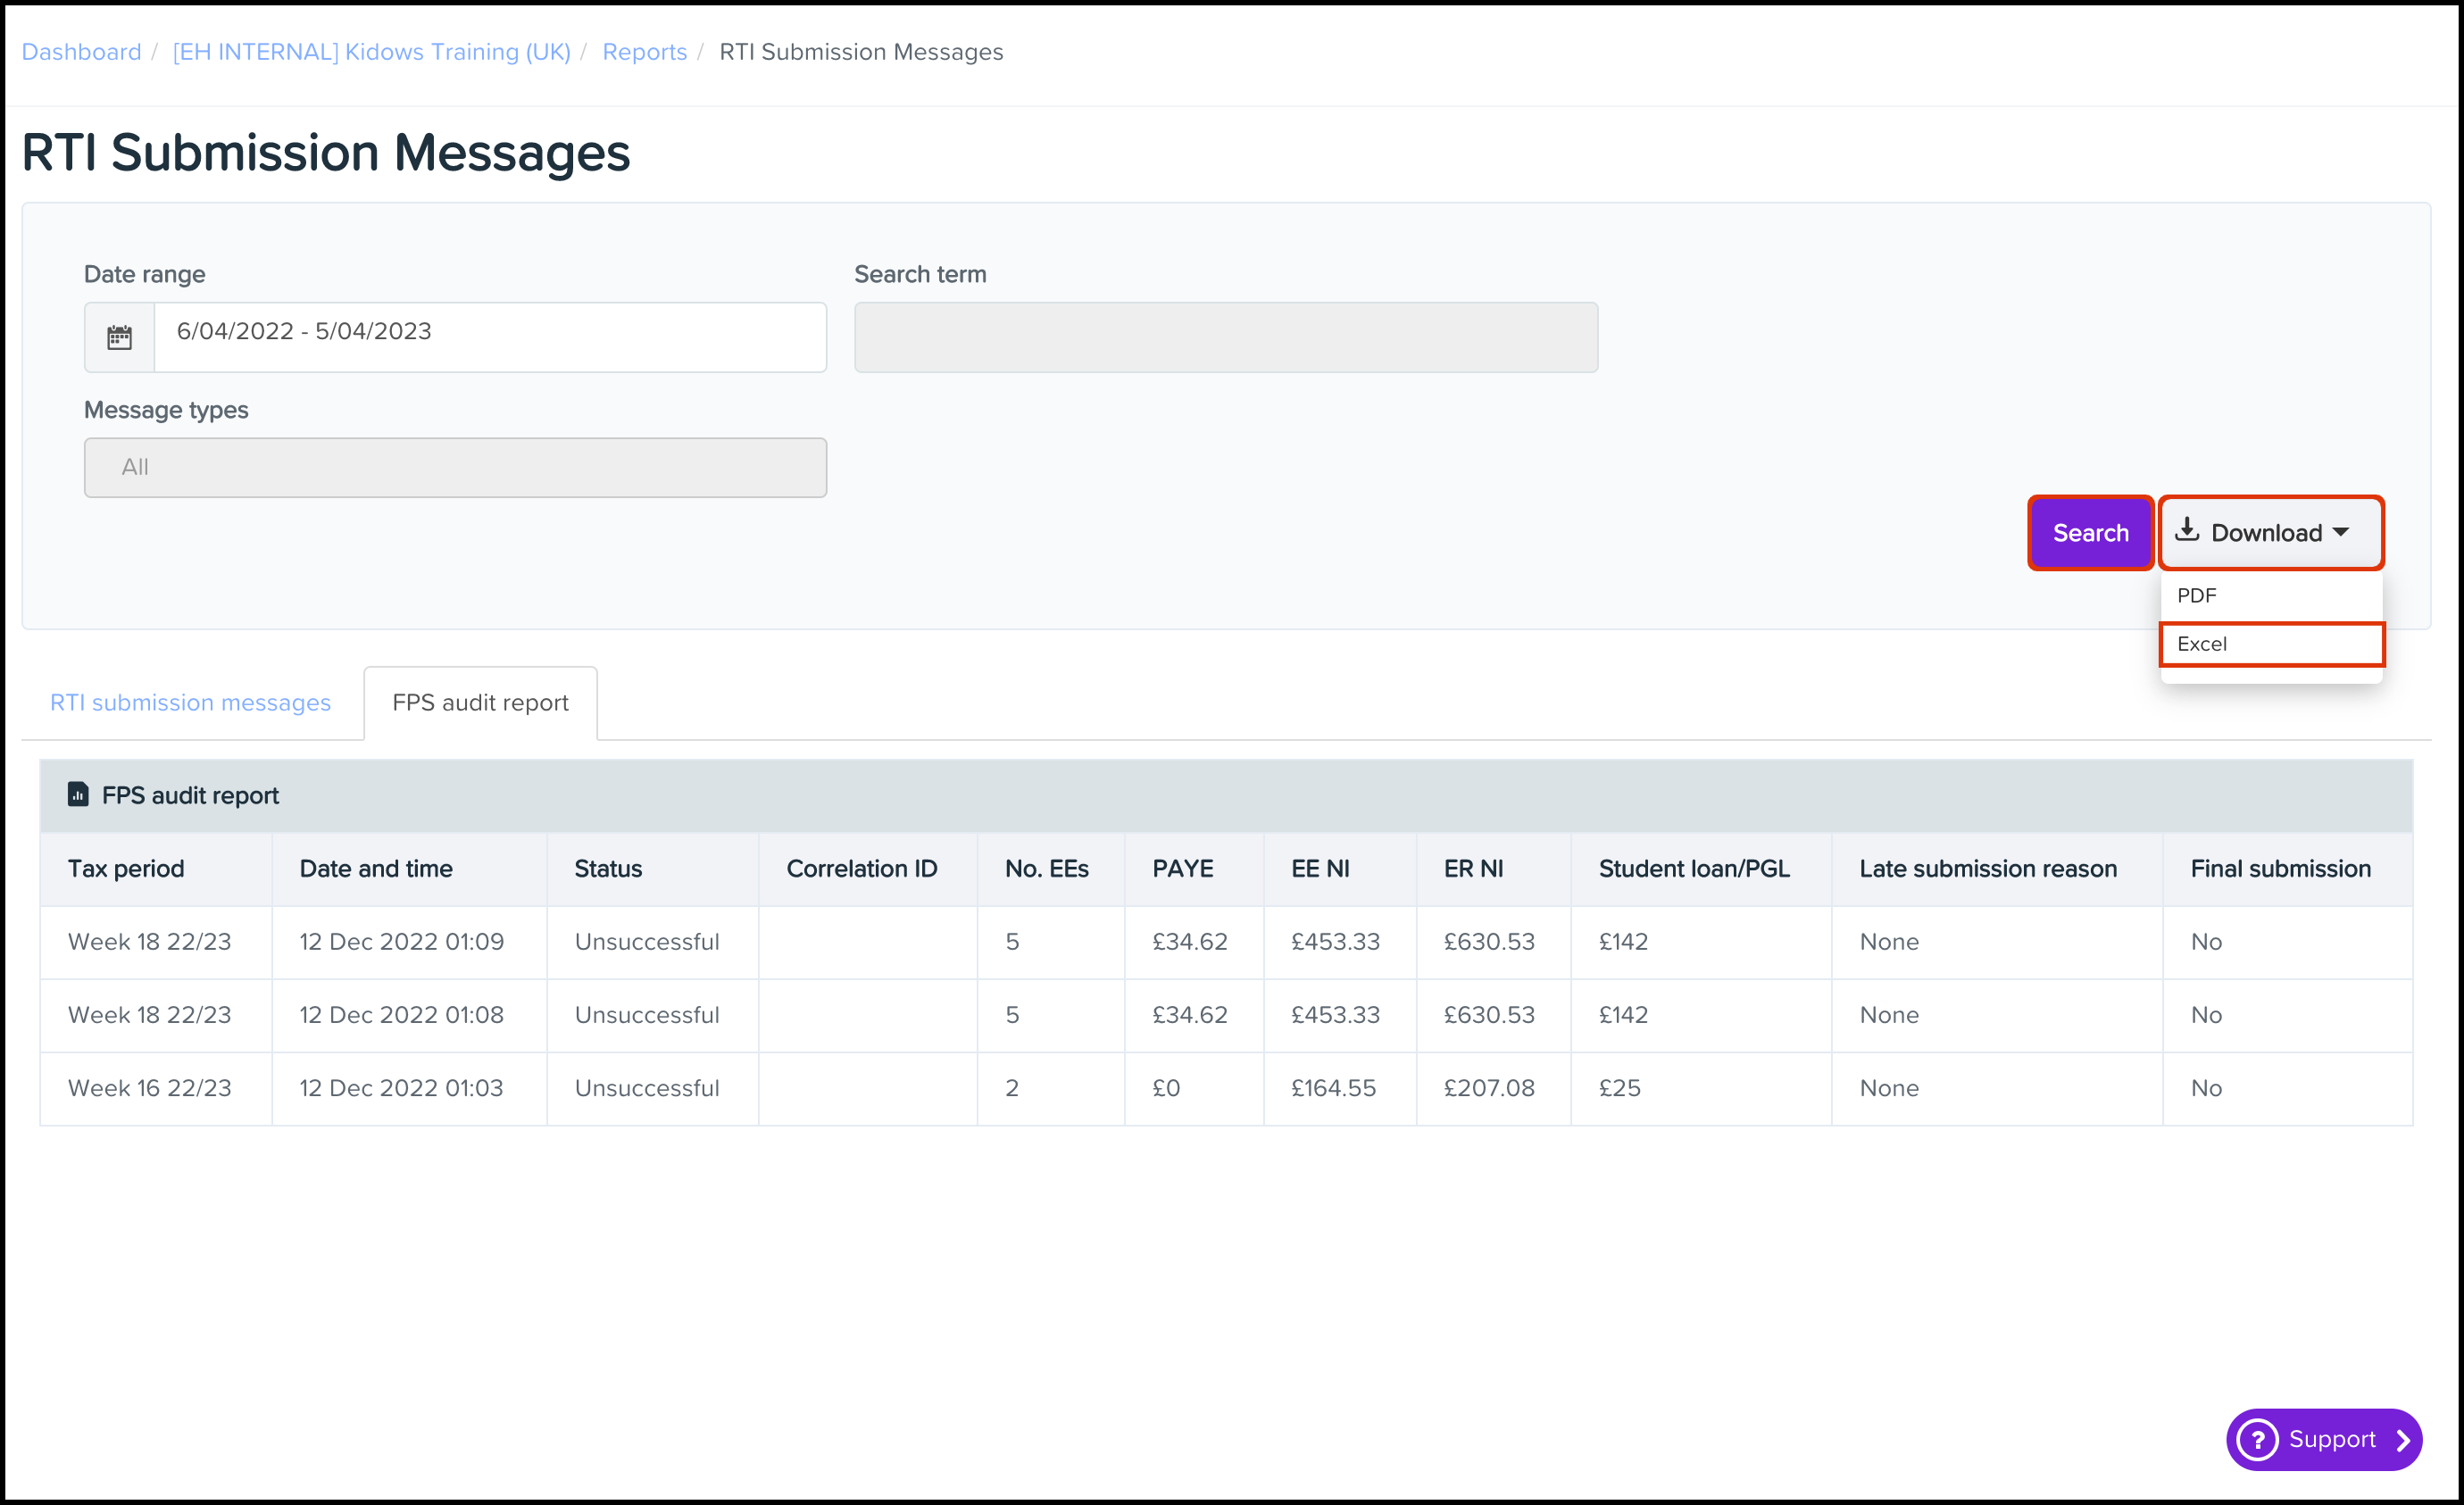Open the Reports breadcrumb link
Image resolution: width=2464 pixels, height=1505 pixels.
(x=644, y=52)
